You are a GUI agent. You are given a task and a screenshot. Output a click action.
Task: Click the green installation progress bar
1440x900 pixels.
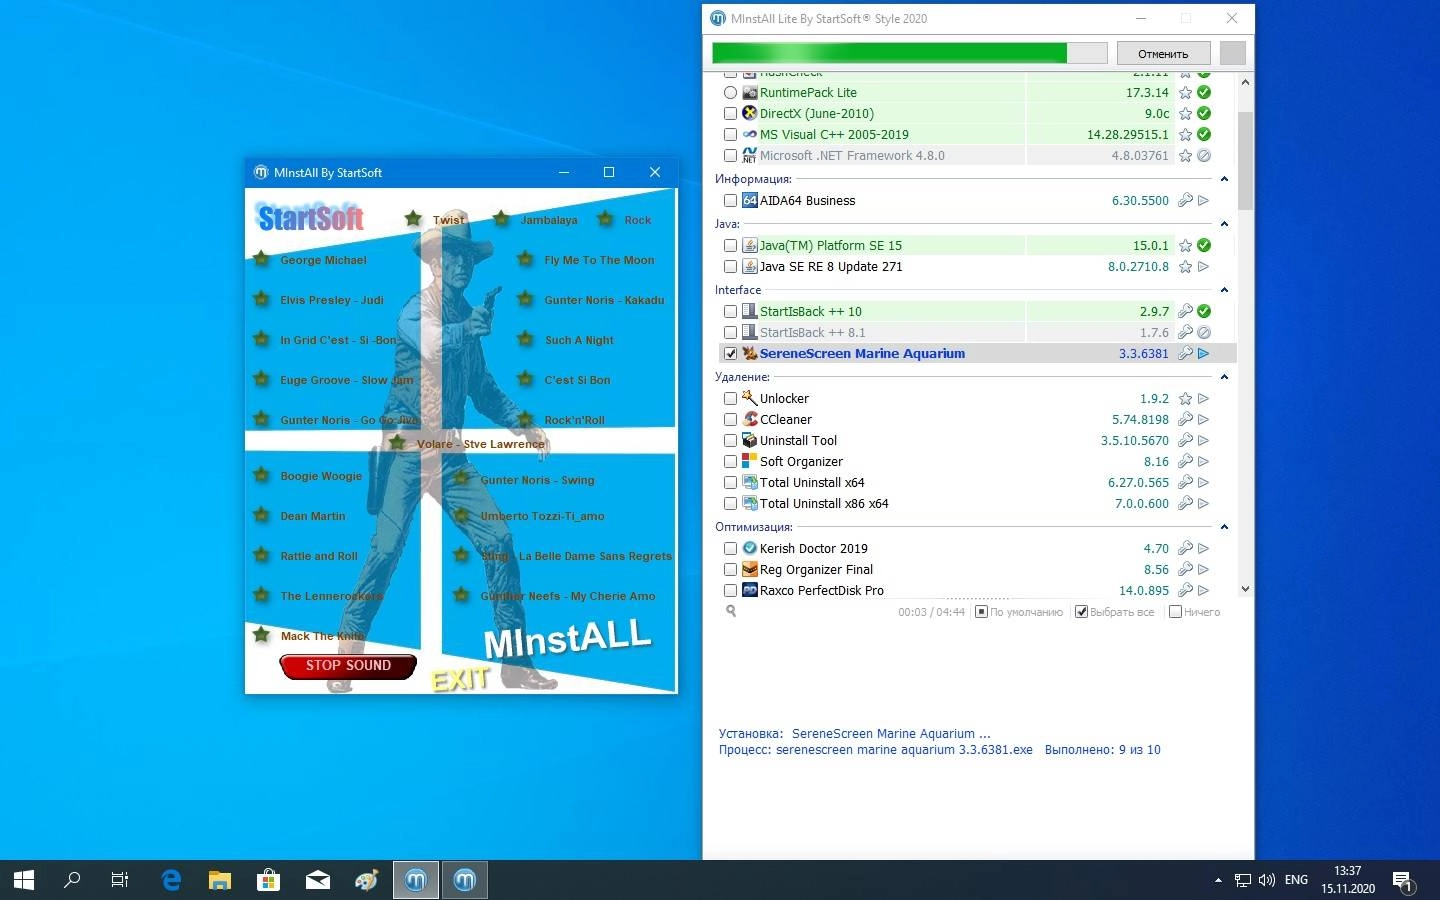click(x=909, y=54)
